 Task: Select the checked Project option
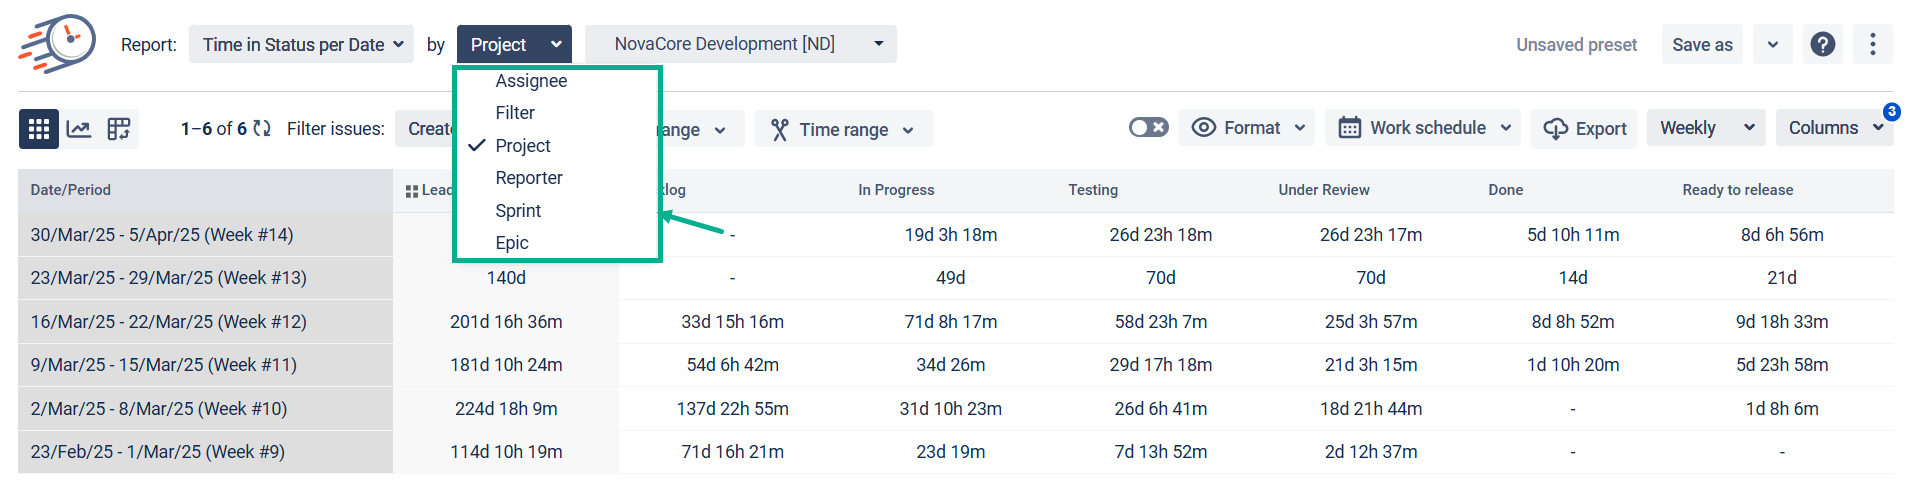click(x=523, y=146)
